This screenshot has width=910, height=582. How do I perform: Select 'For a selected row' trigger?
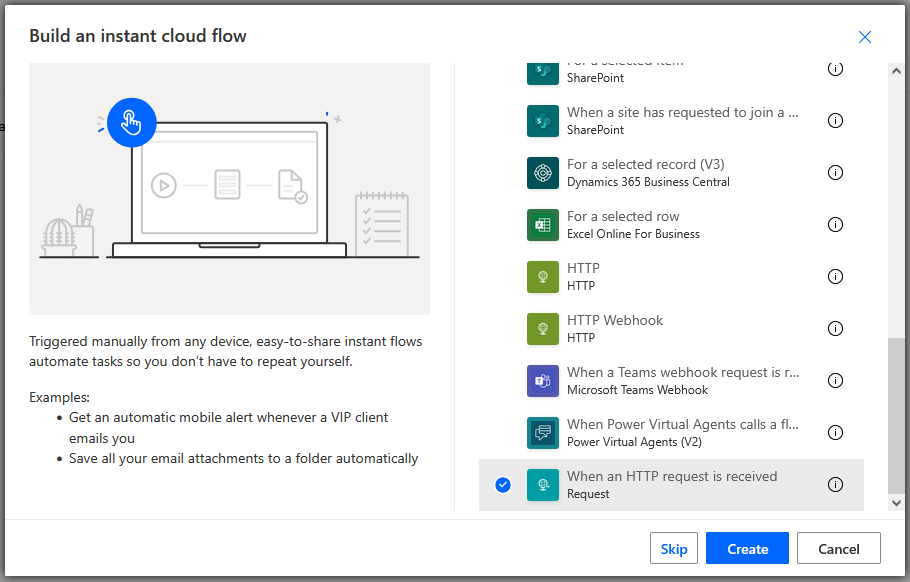[x=623, y=216]
